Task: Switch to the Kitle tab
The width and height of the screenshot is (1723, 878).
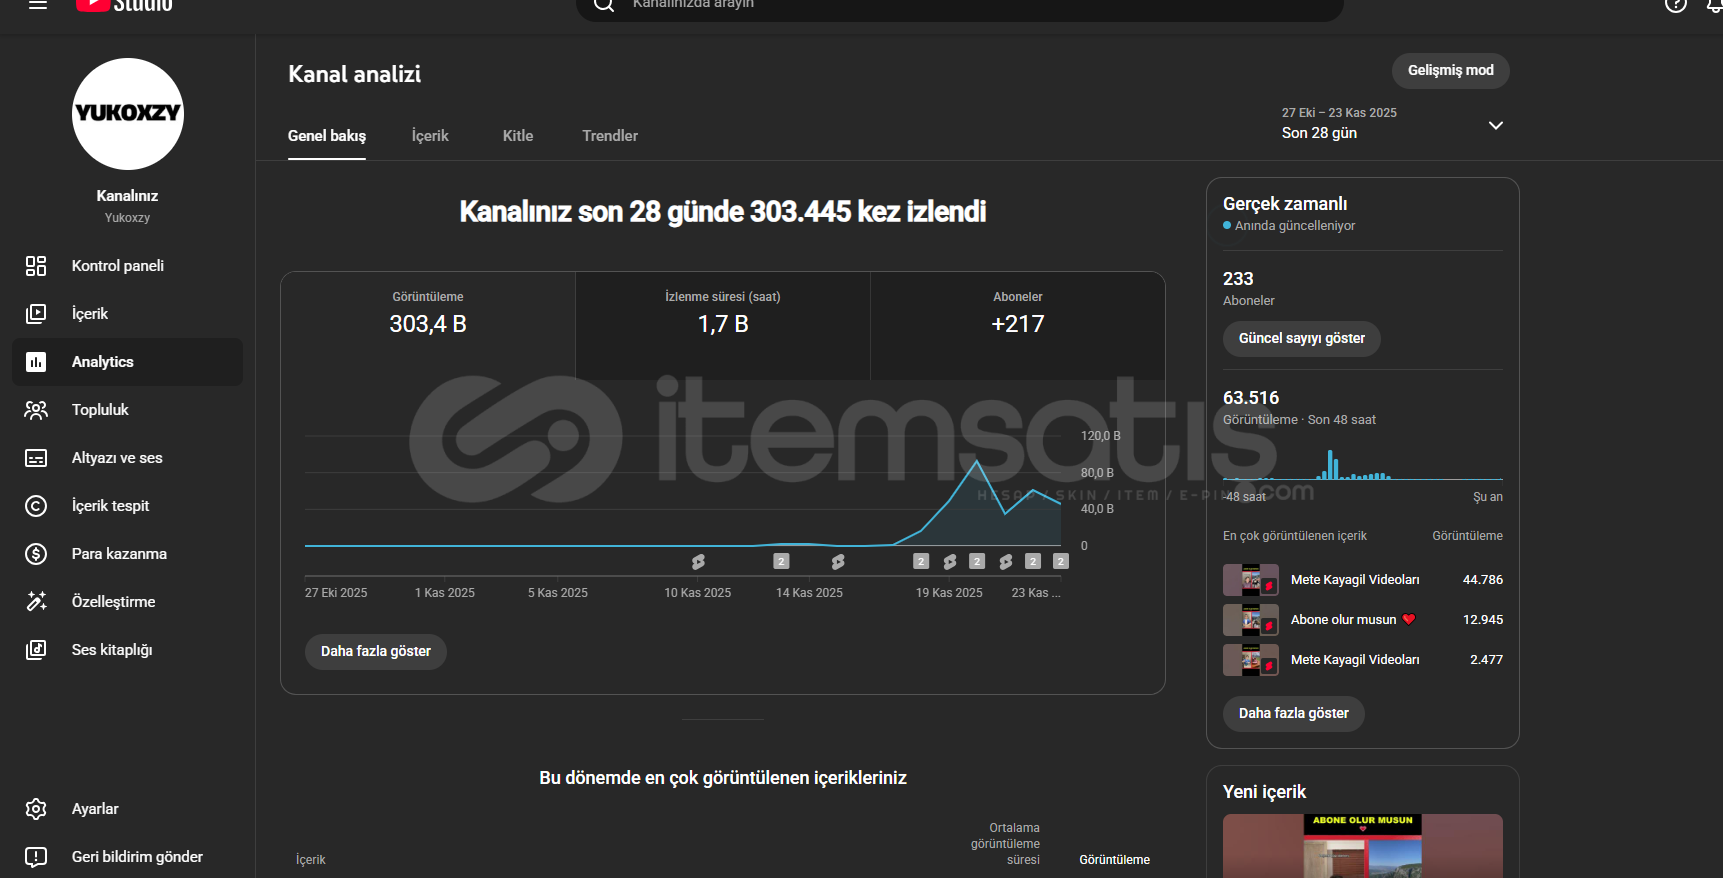Action: click(518, 136)
